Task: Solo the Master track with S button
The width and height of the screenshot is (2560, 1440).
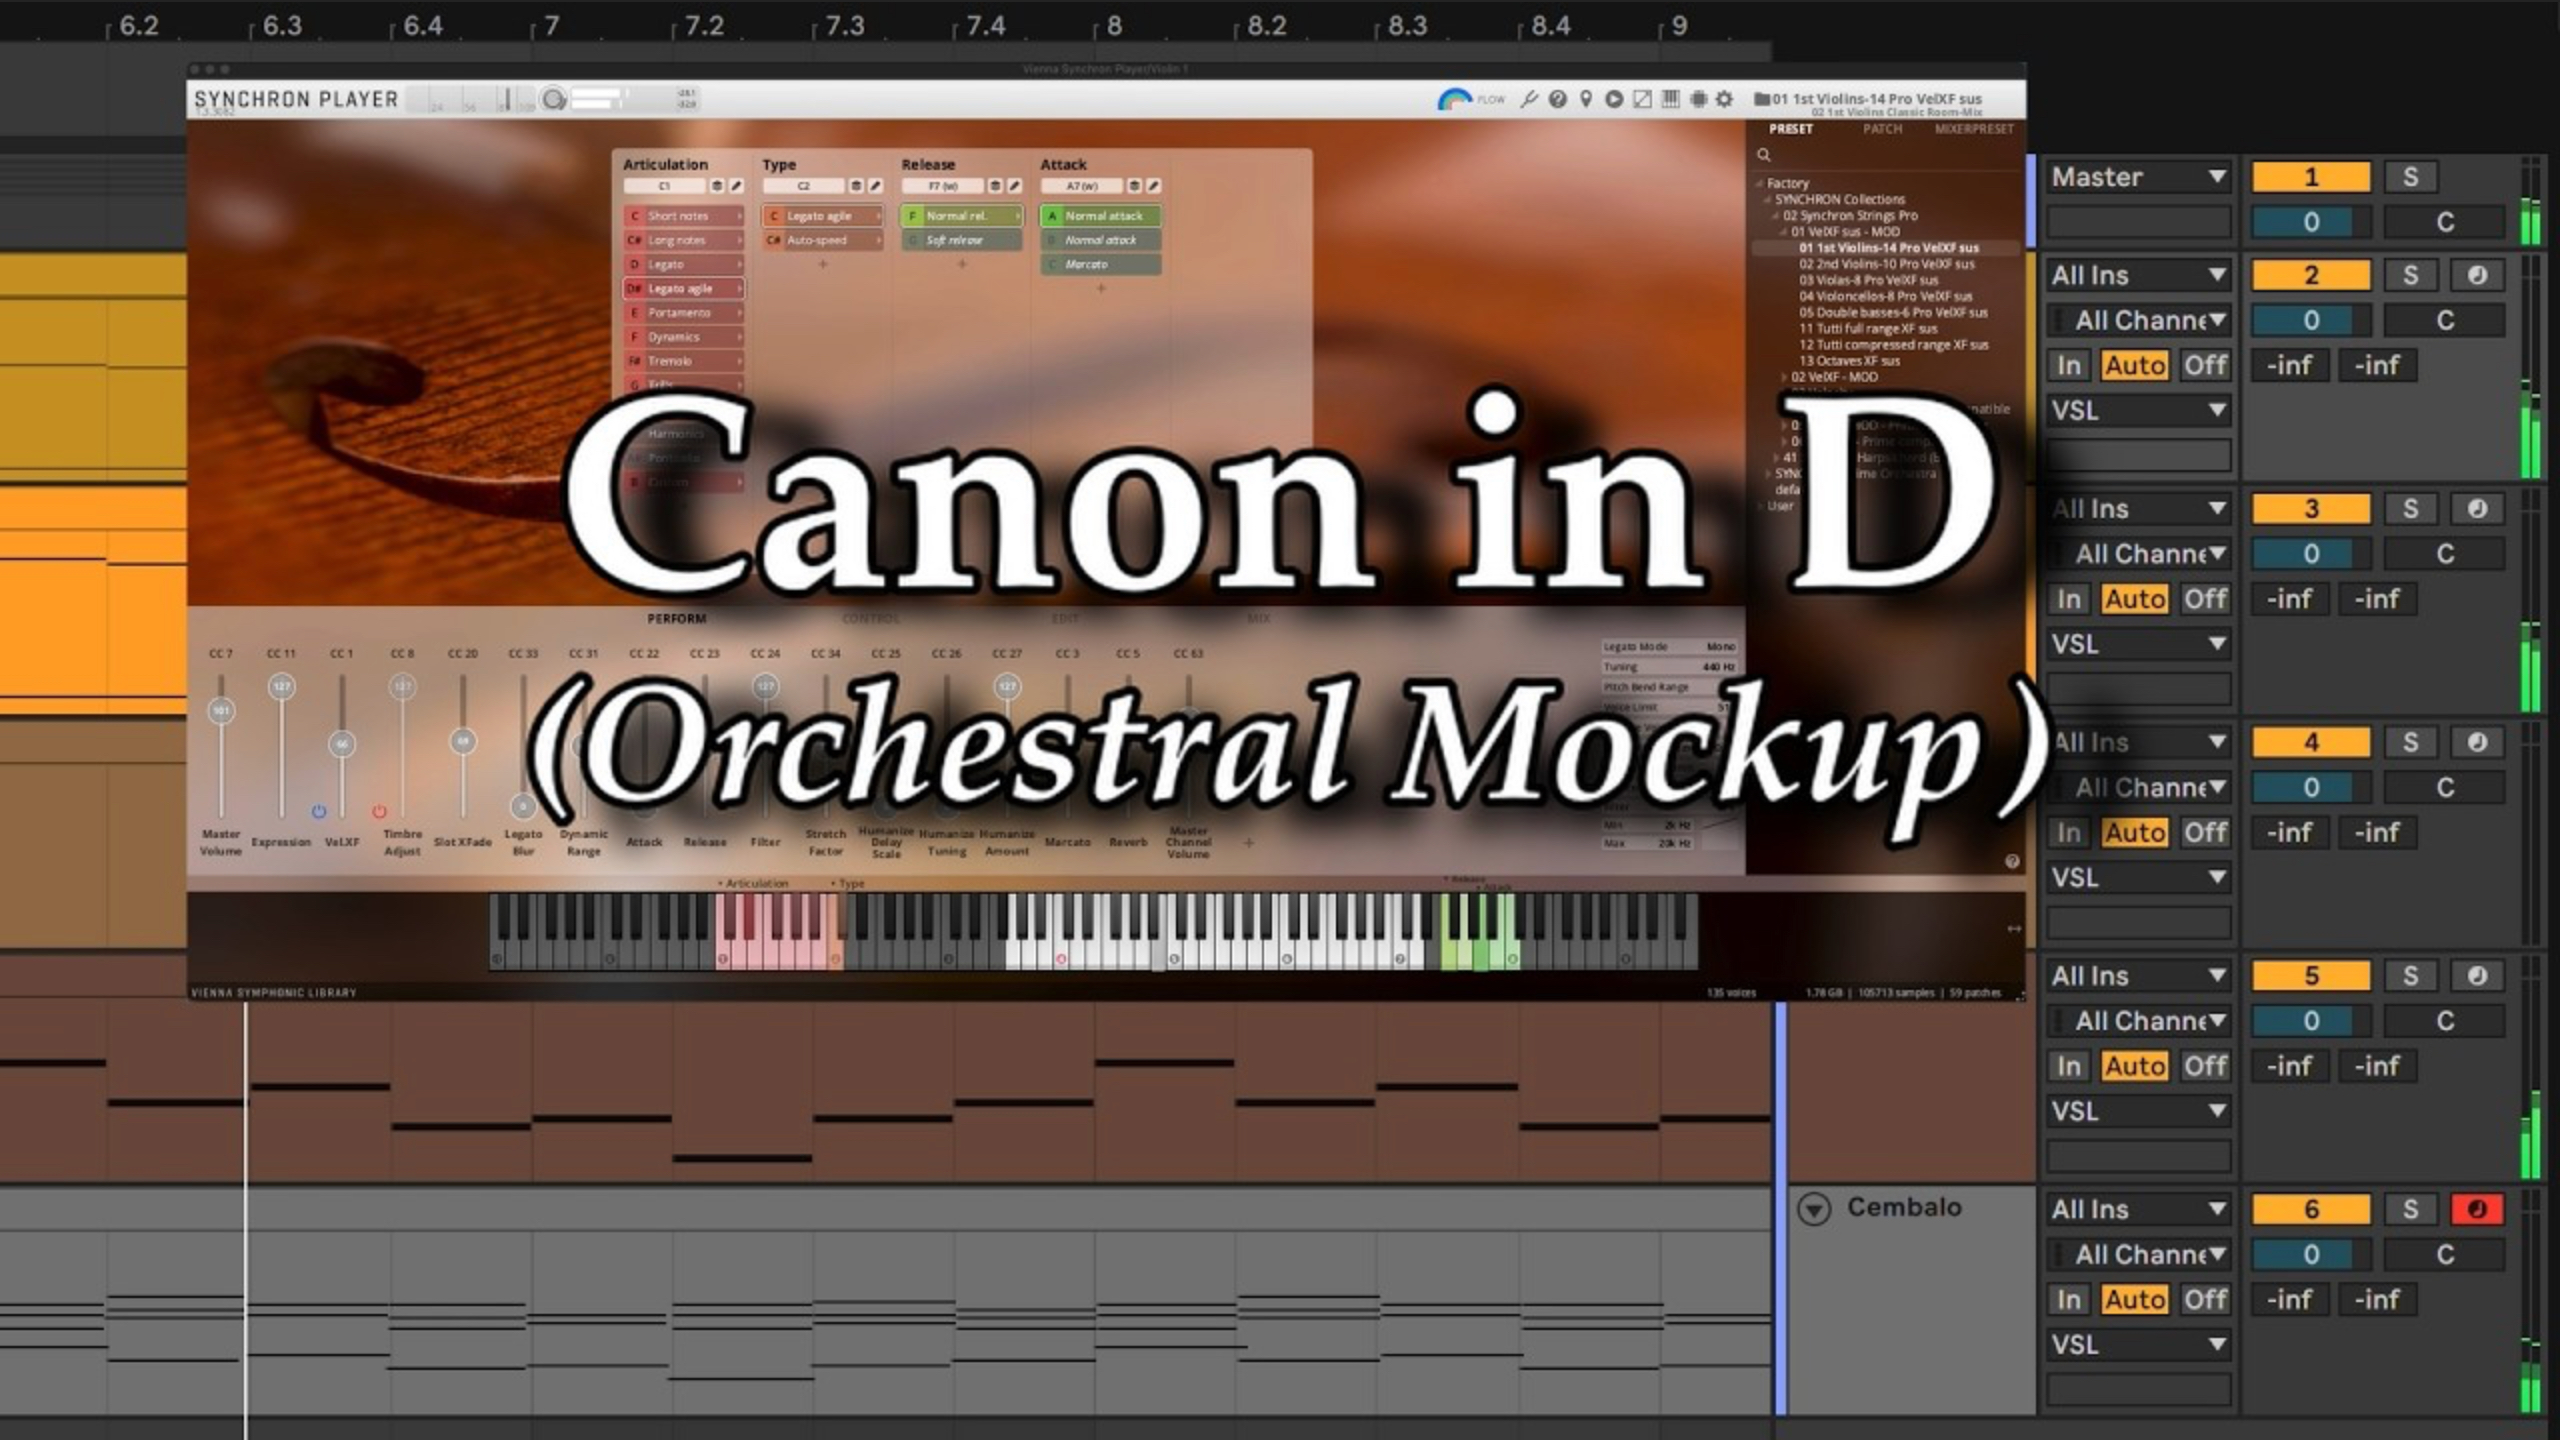Action: [x=2410, y=177]
